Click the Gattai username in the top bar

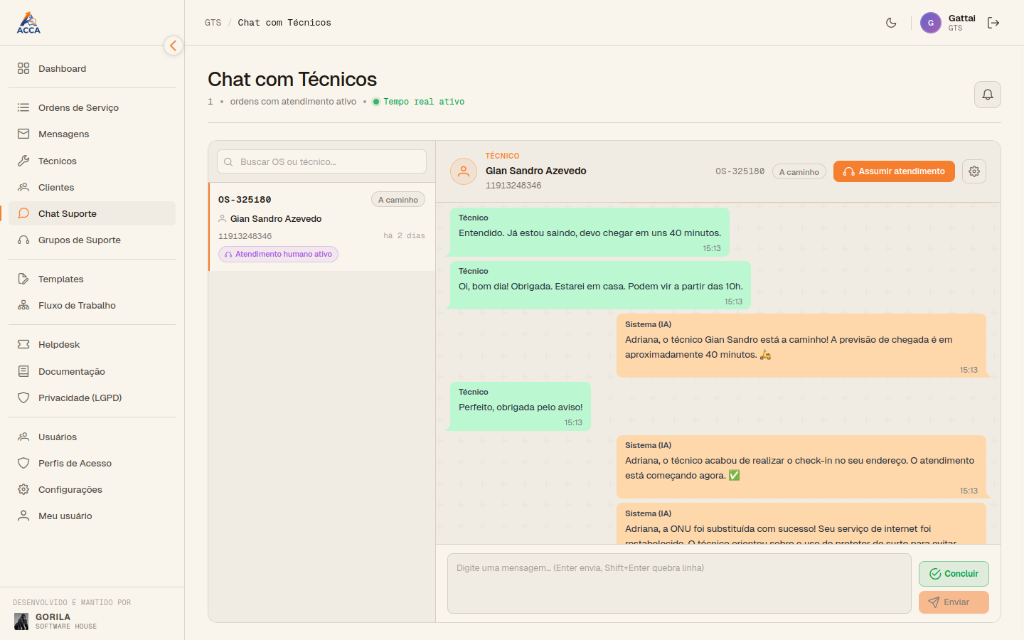(x=961, y=18)
